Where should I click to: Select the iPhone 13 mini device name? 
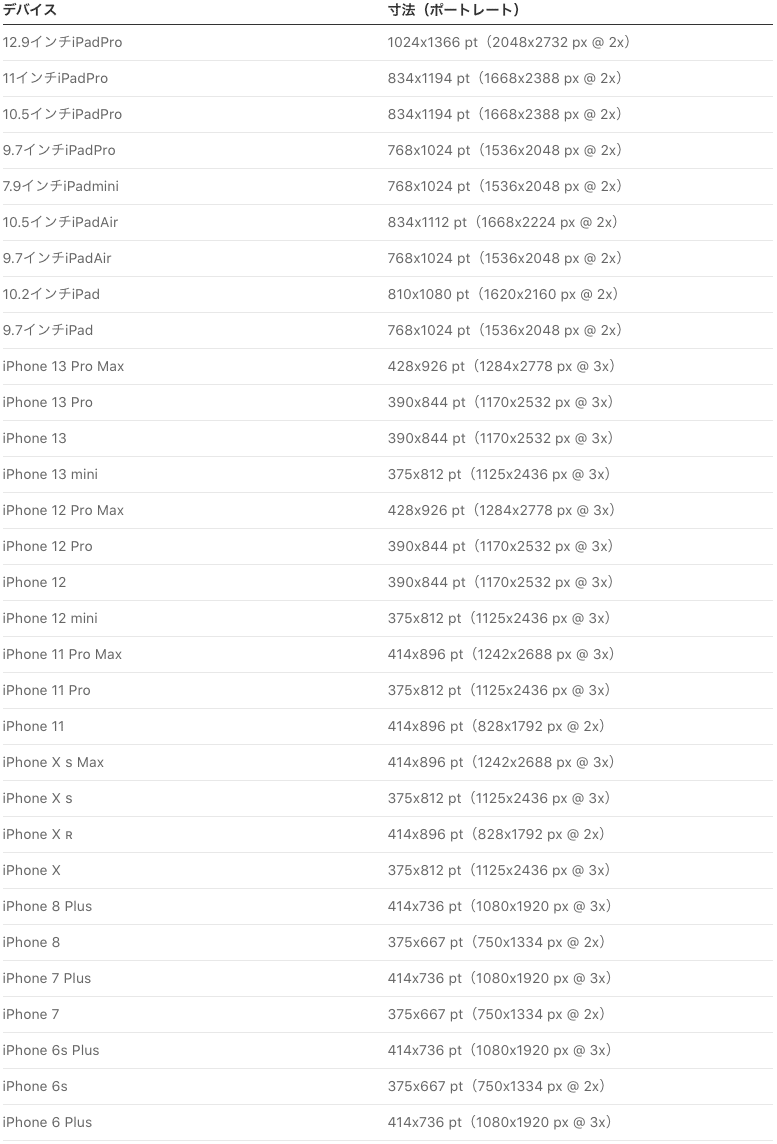(50, 475)
